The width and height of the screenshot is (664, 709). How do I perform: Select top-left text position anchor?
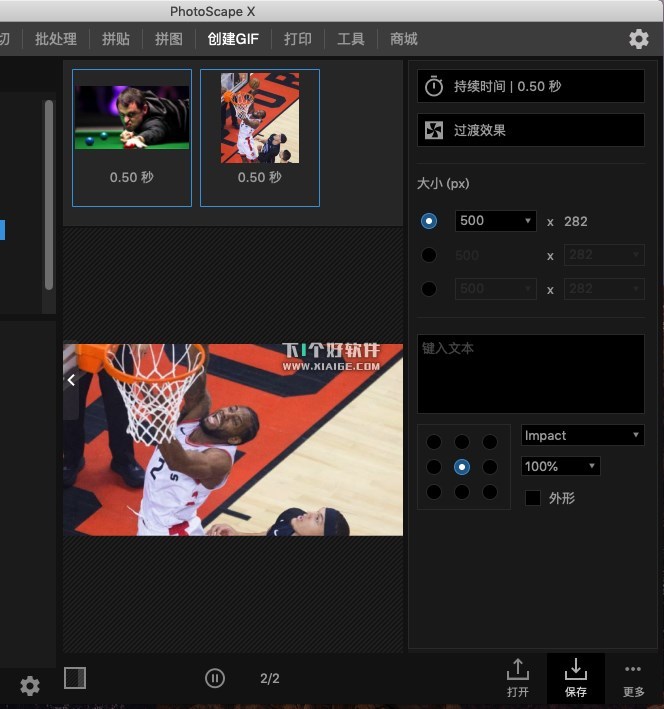tap(433, 442)
